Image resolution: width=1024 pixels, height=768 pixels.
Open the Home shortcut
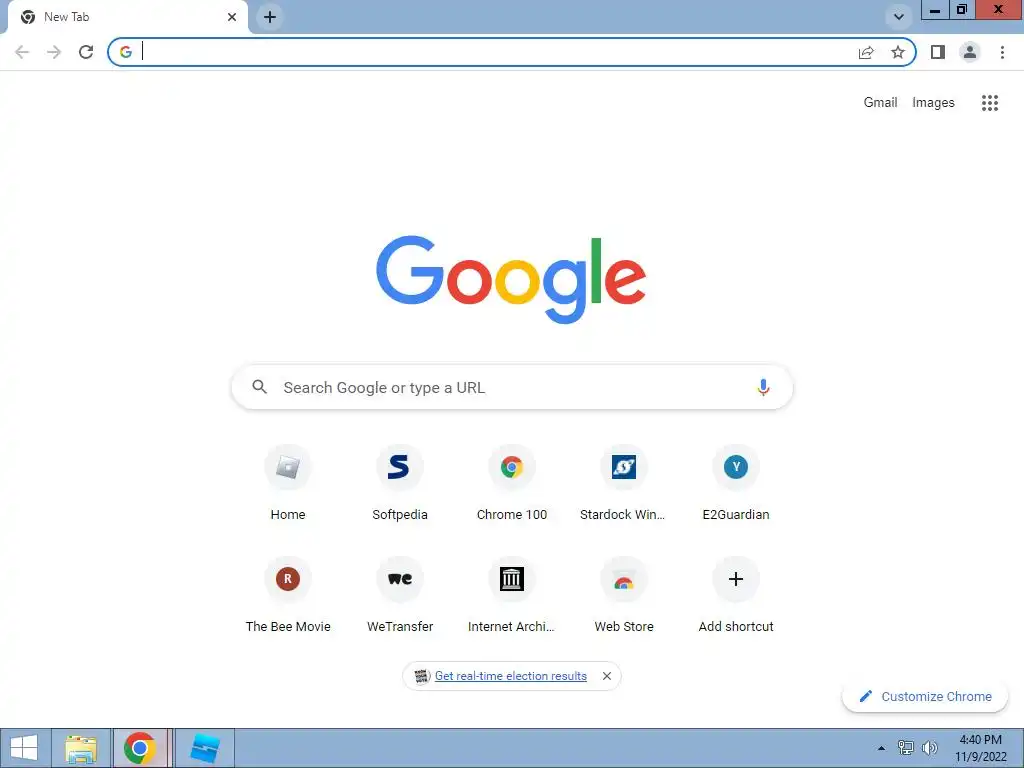pos(288,483)
